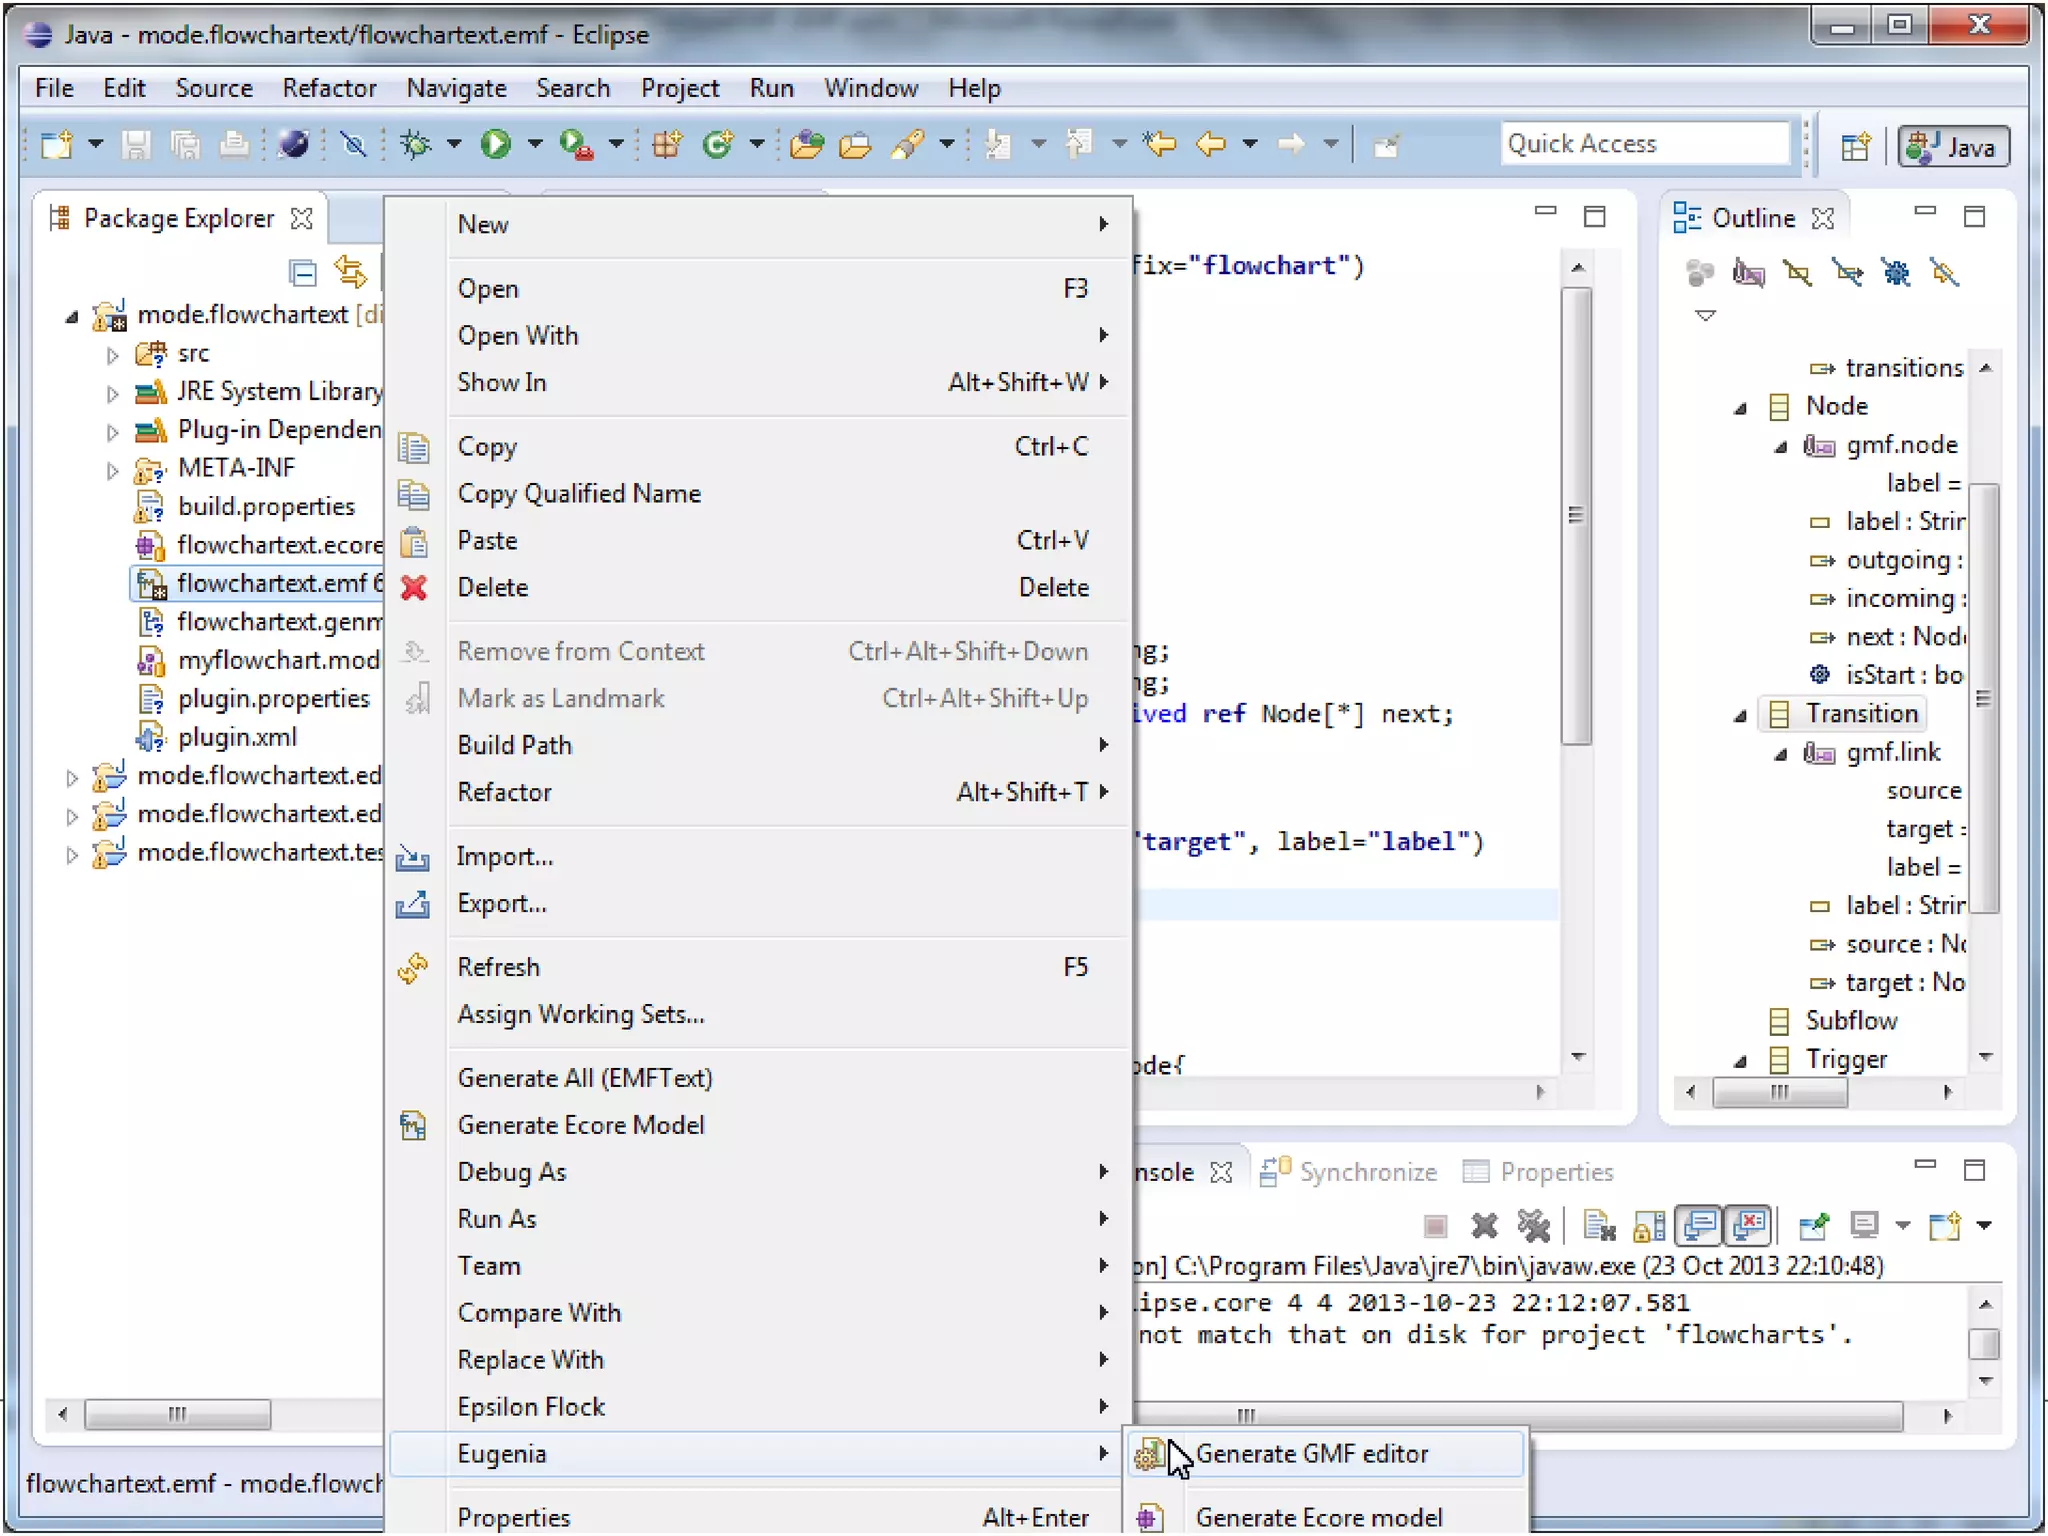Toggle Link with Editor in Package Explorer

[x=350, y=272]
